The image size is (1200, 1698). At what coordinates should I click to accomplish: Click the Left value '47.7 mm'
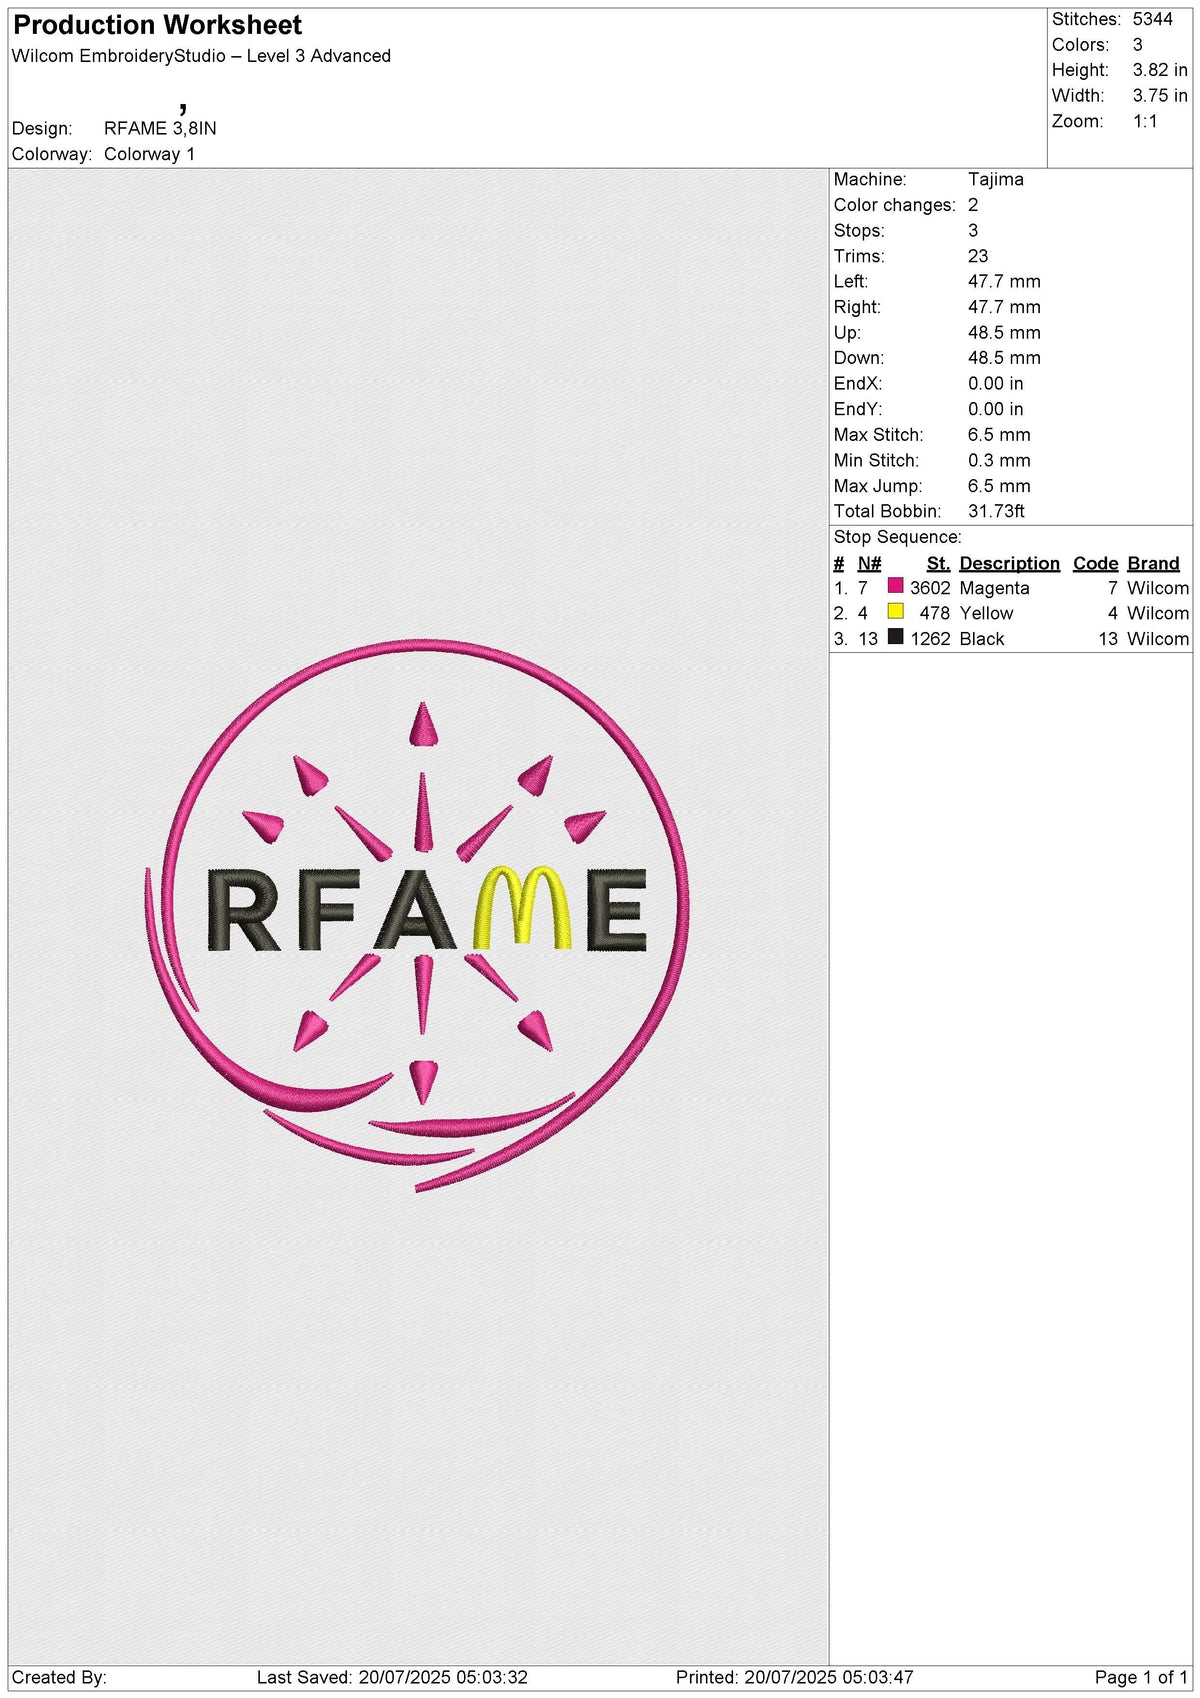pyautogui.click(x=1004, y=281)
